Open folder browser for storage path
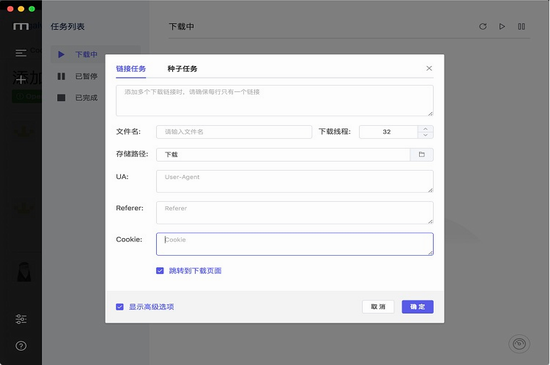This screenshot has width=550, height=365. pyautogui.click(x=422, y=154)
